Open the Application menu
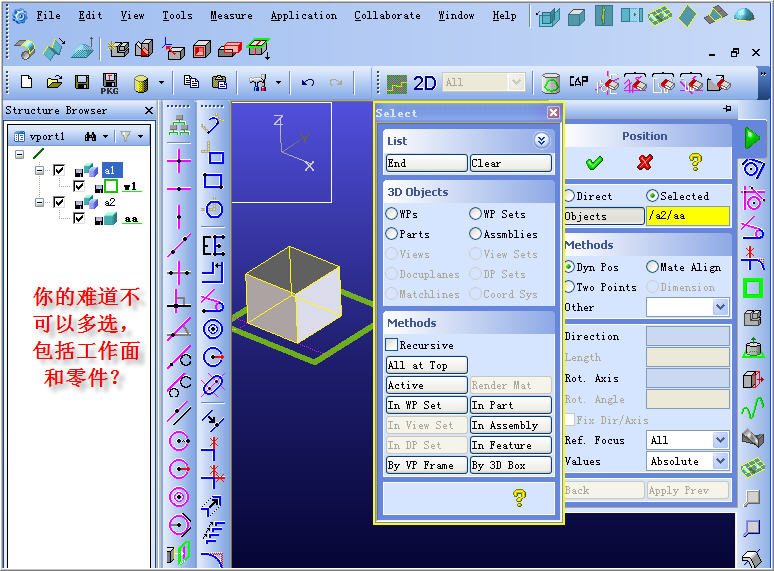 point(304,16)
